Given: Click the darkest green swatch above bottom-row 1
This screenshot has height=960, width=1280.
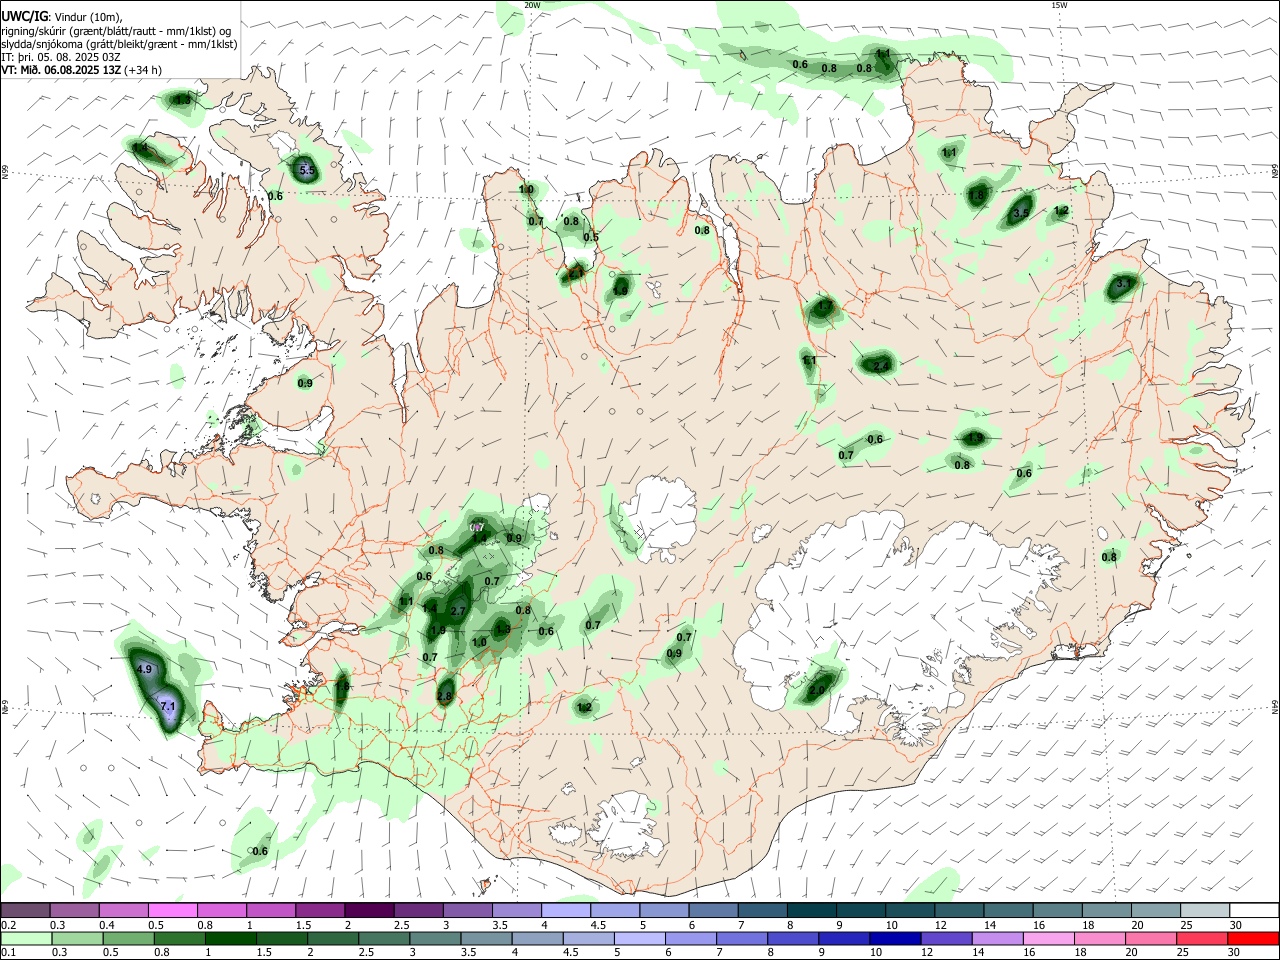Looking at the screenshot, I should 230,938.
